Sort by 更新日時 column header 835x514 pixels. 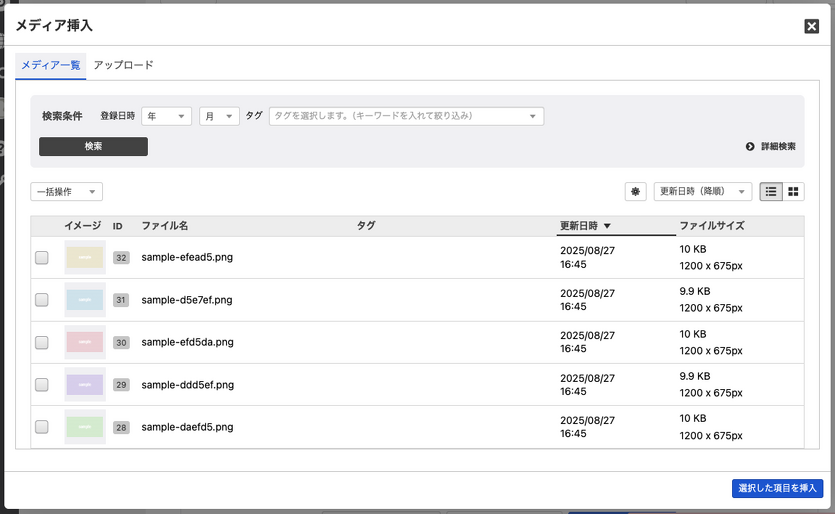(x=585, y=226)
